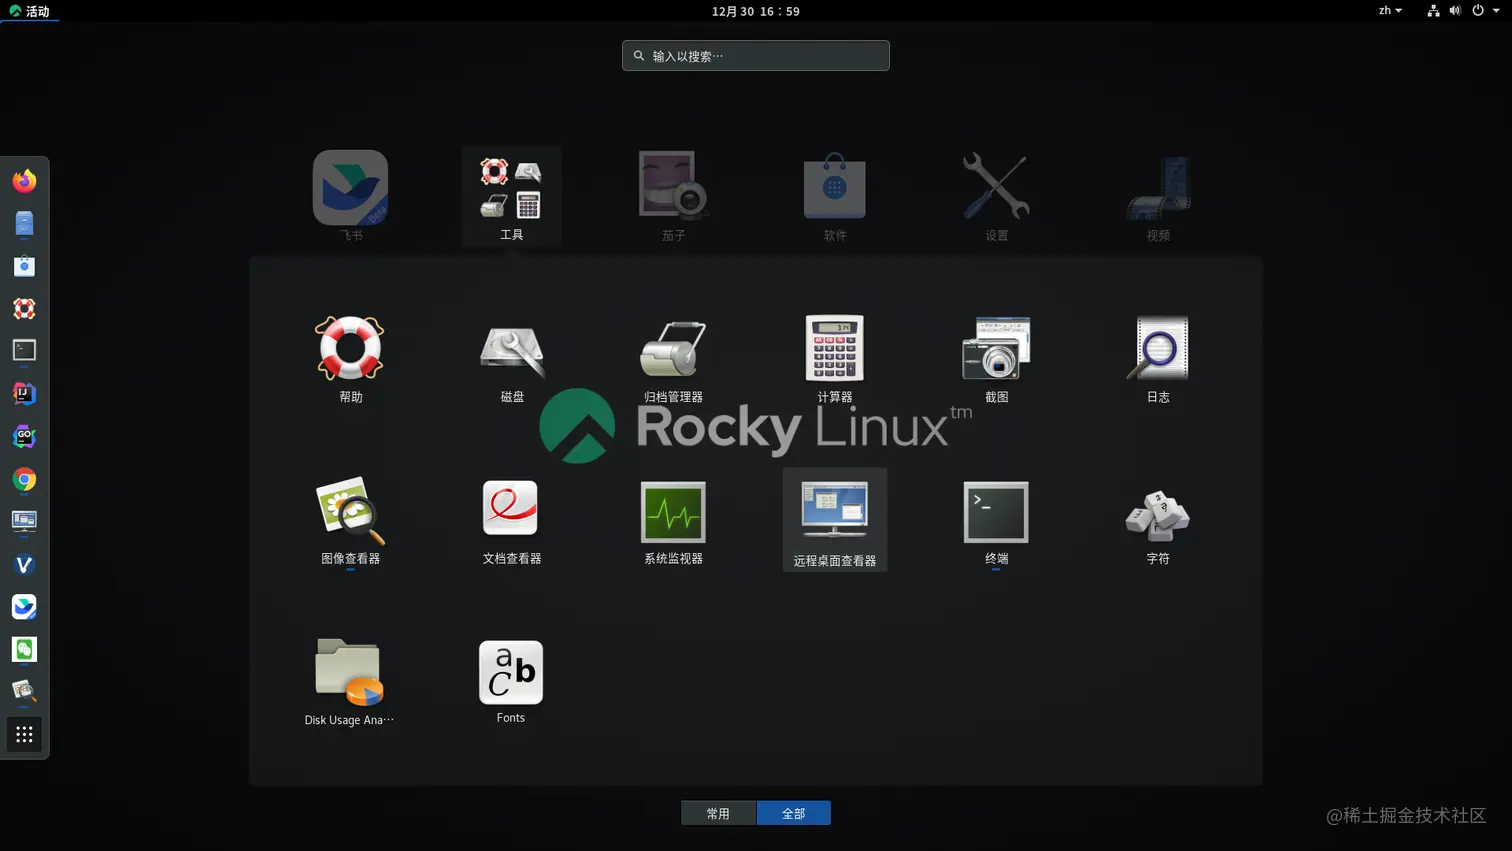Click the network icon in the top bar

click(x=1433, y=11)
